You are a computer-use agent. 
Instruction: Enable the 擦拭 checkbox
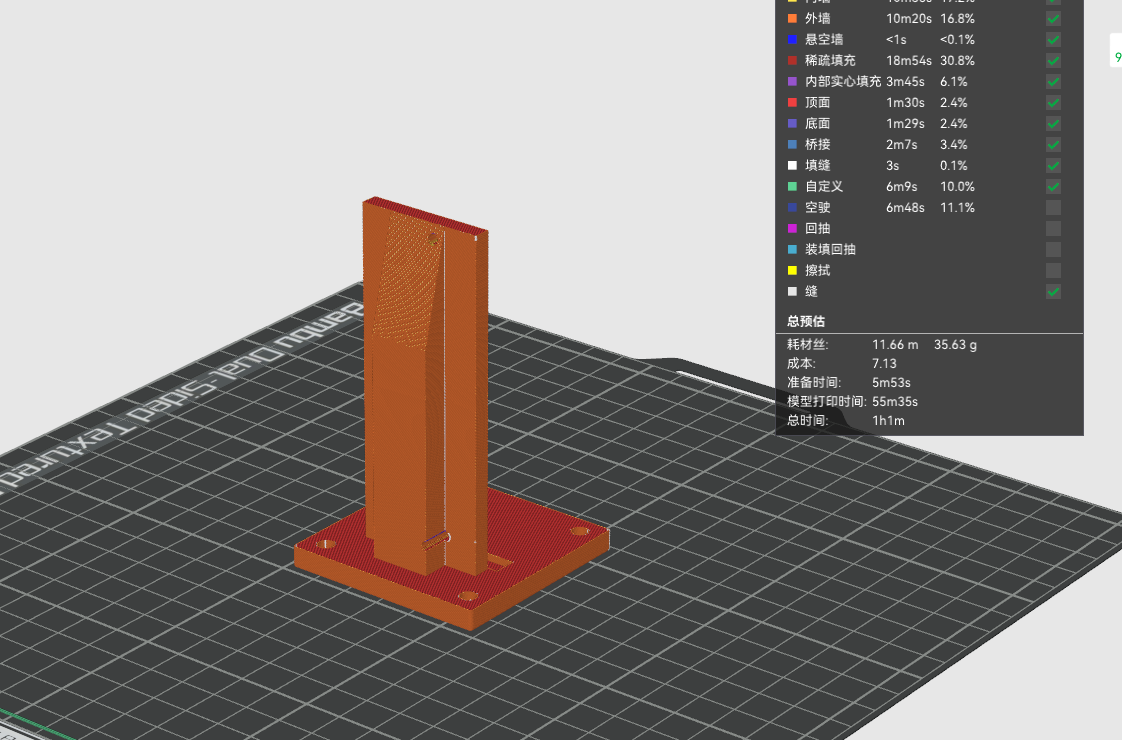1053,271
